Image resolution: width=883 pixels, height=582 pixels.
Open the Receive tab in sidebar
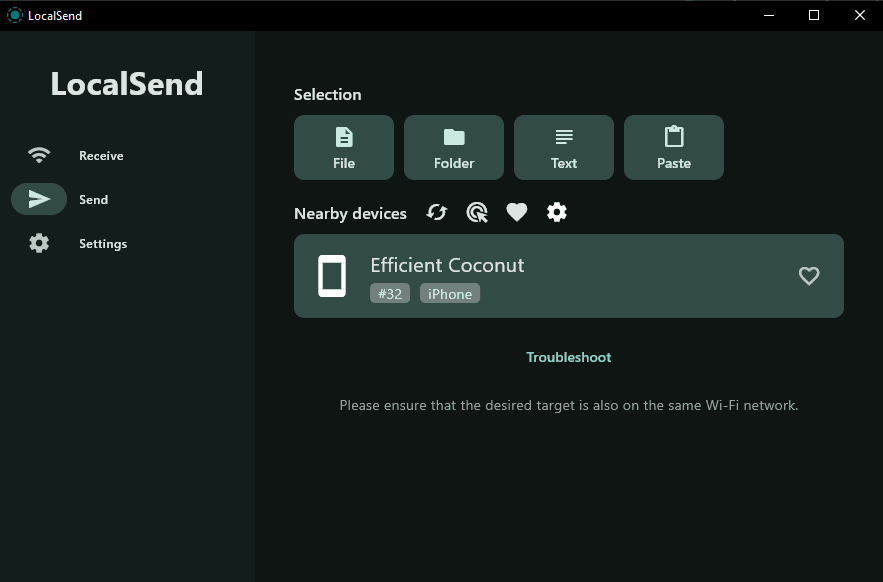(x=75, y=156)
